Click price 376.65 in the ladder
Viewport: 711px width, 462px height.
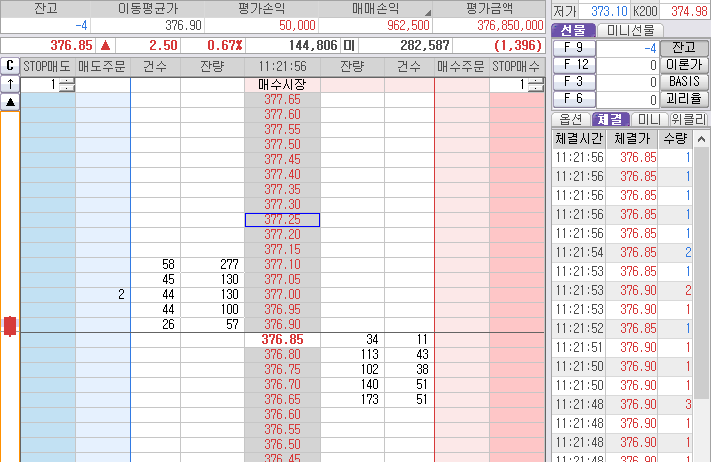282,399
